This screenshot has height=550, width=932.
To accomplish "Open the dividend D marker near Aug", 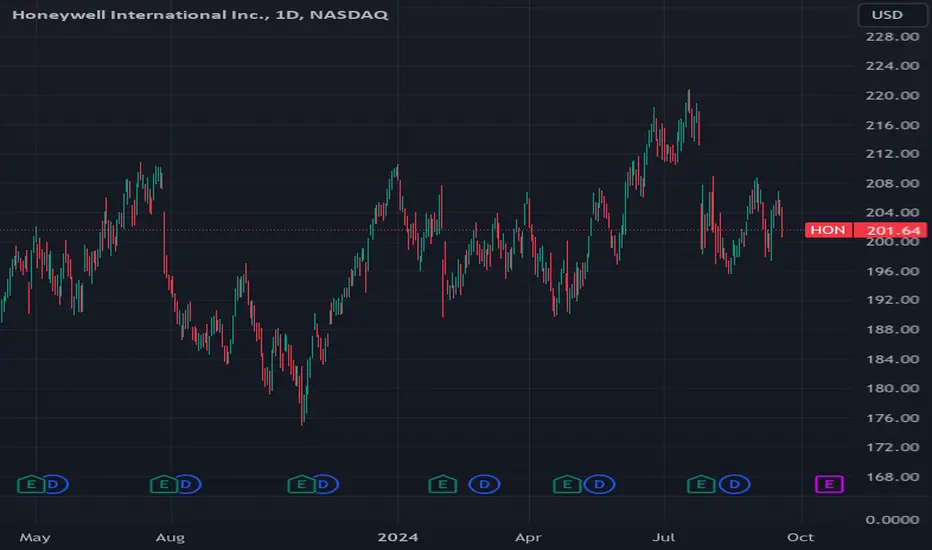I will [186, 485].
